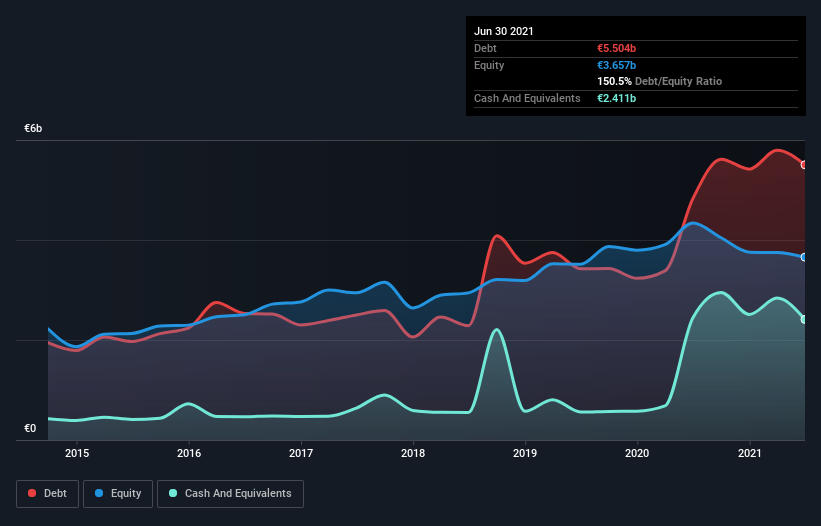The height and width of the screenshot is (526, 821).
Task: Click the 2017 x-axis label
Action: coord(301,453)
